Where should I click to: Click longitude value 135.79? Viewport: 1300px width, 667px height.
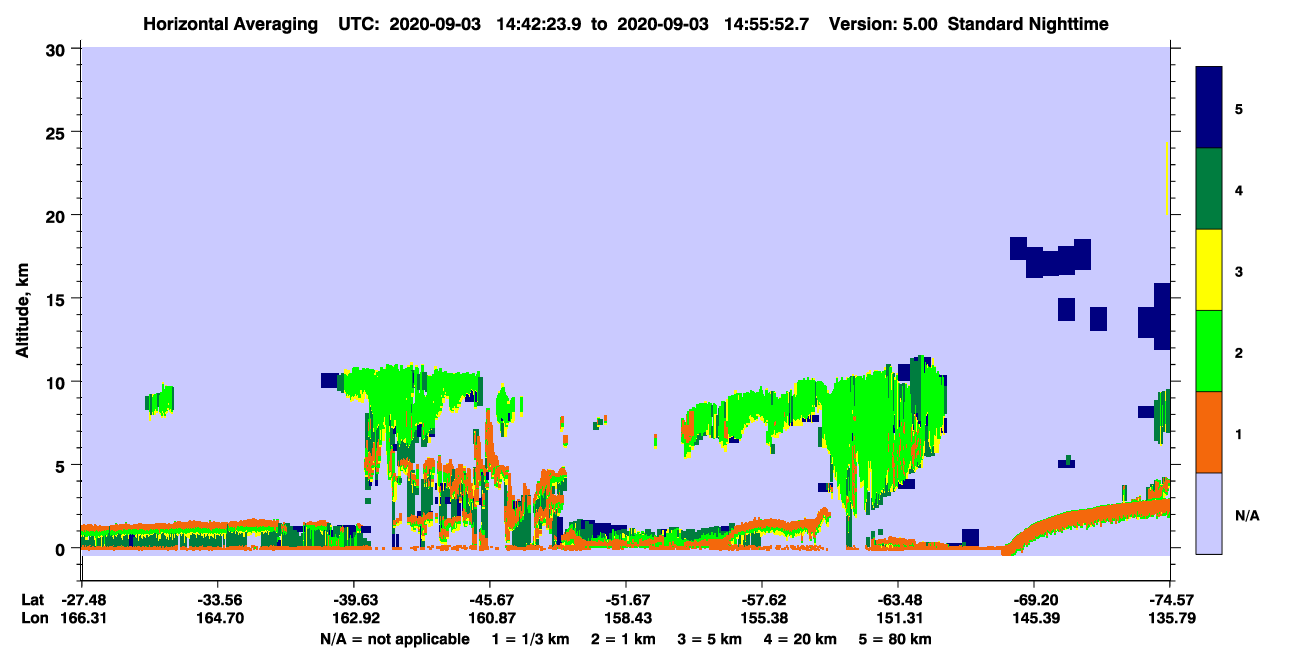[x=1170, y=619]
